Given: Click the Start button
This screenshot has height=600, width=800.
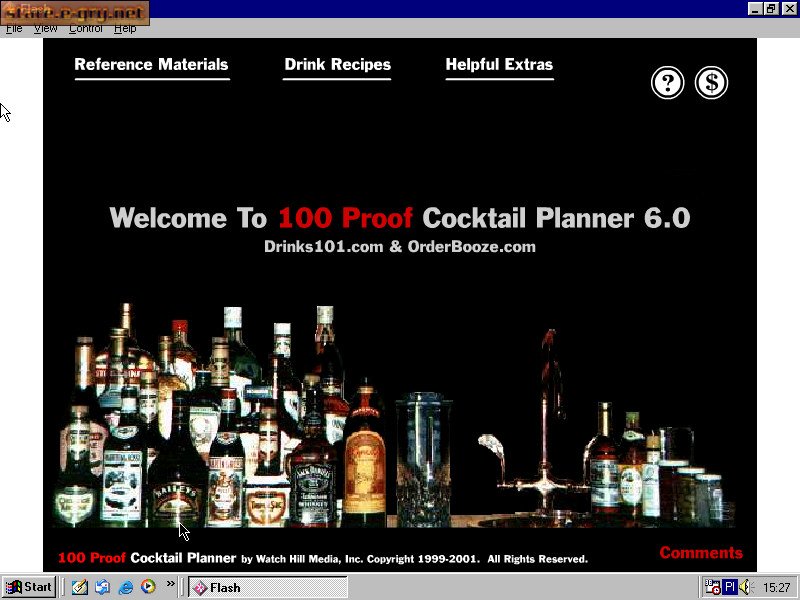Looking at the screenshot, I should tap(27, 587).
